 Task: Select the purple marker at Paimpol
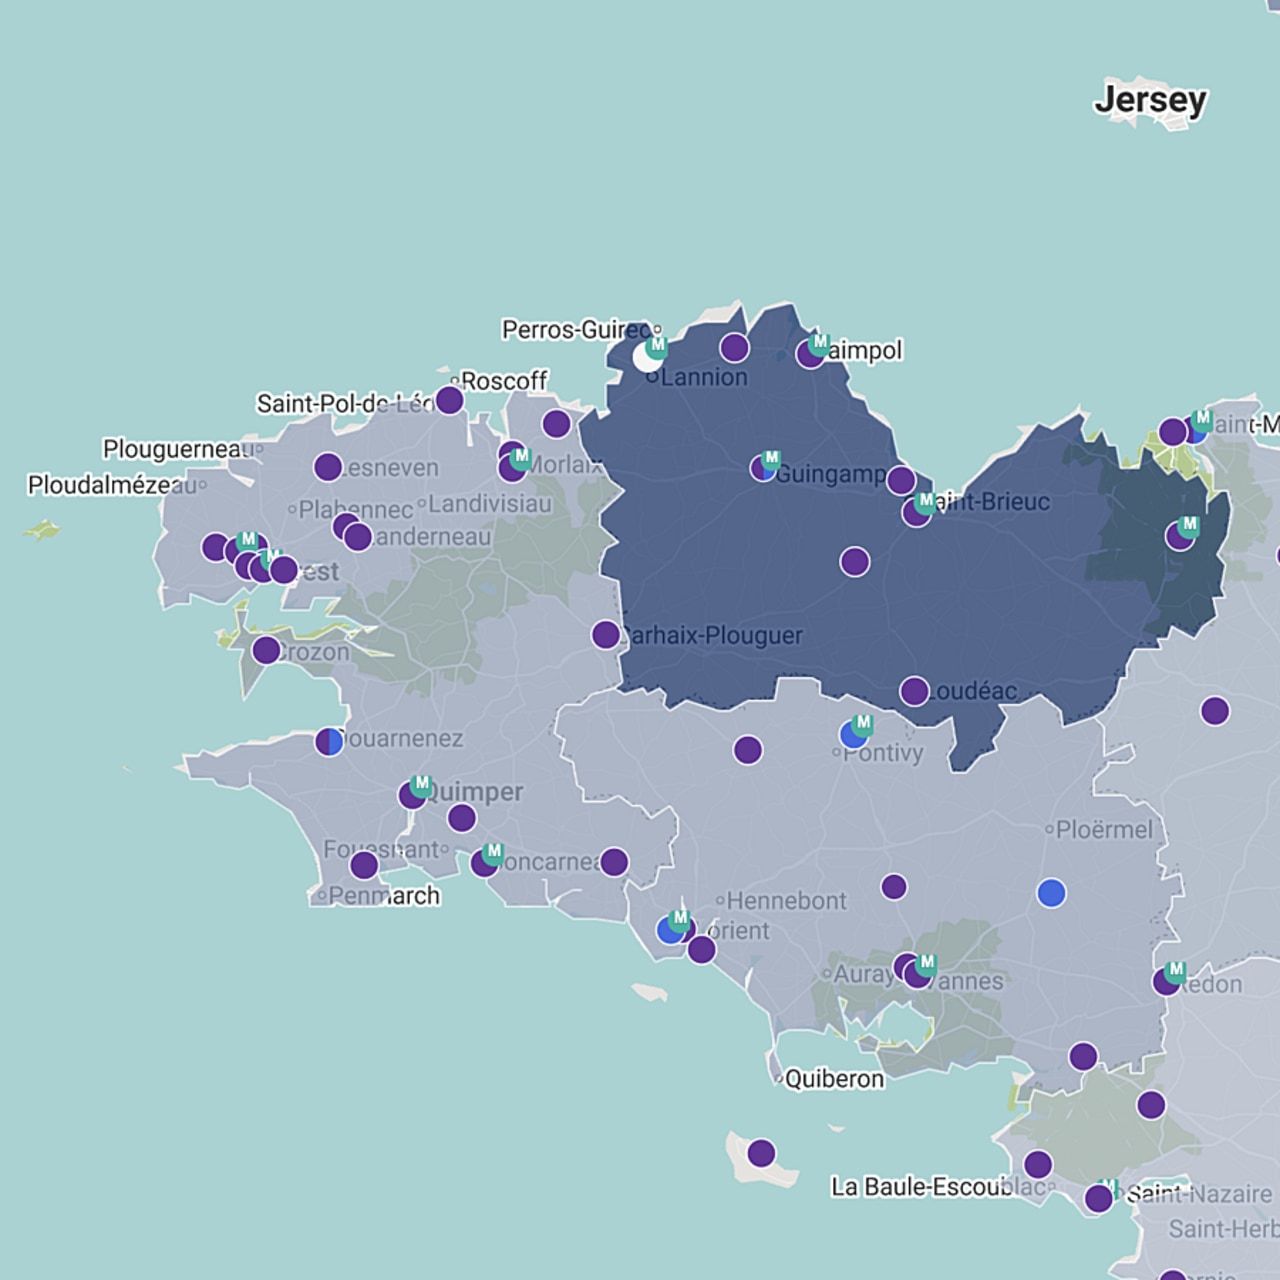tap(810, 353)
